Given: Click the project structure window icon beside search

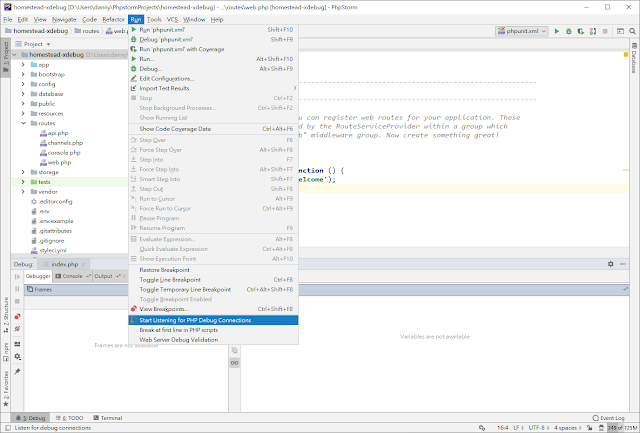Looking at the screenshot, I should (x=620, y=31).
